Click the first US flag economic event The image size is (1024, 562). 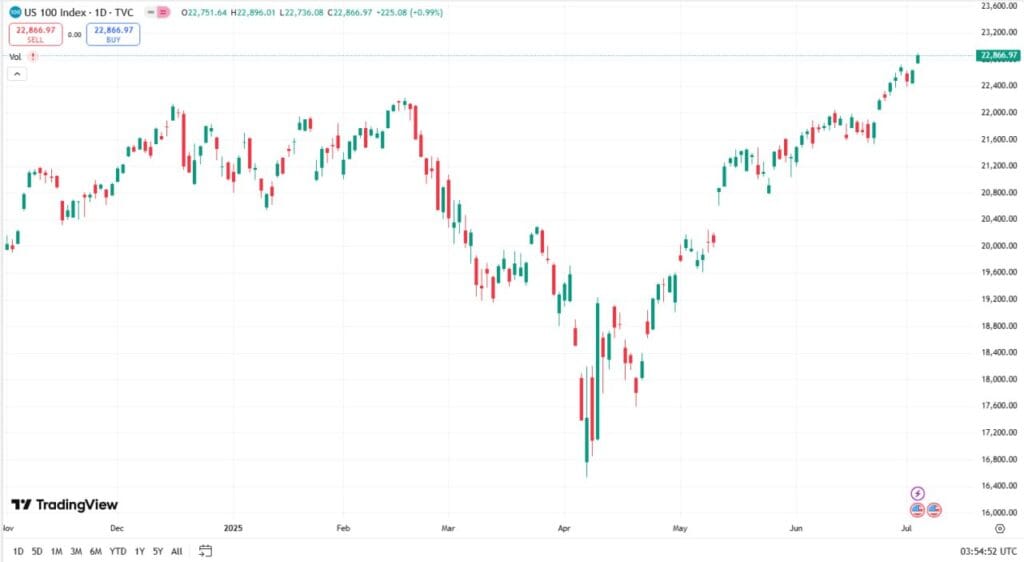click(x=917, y=510)
